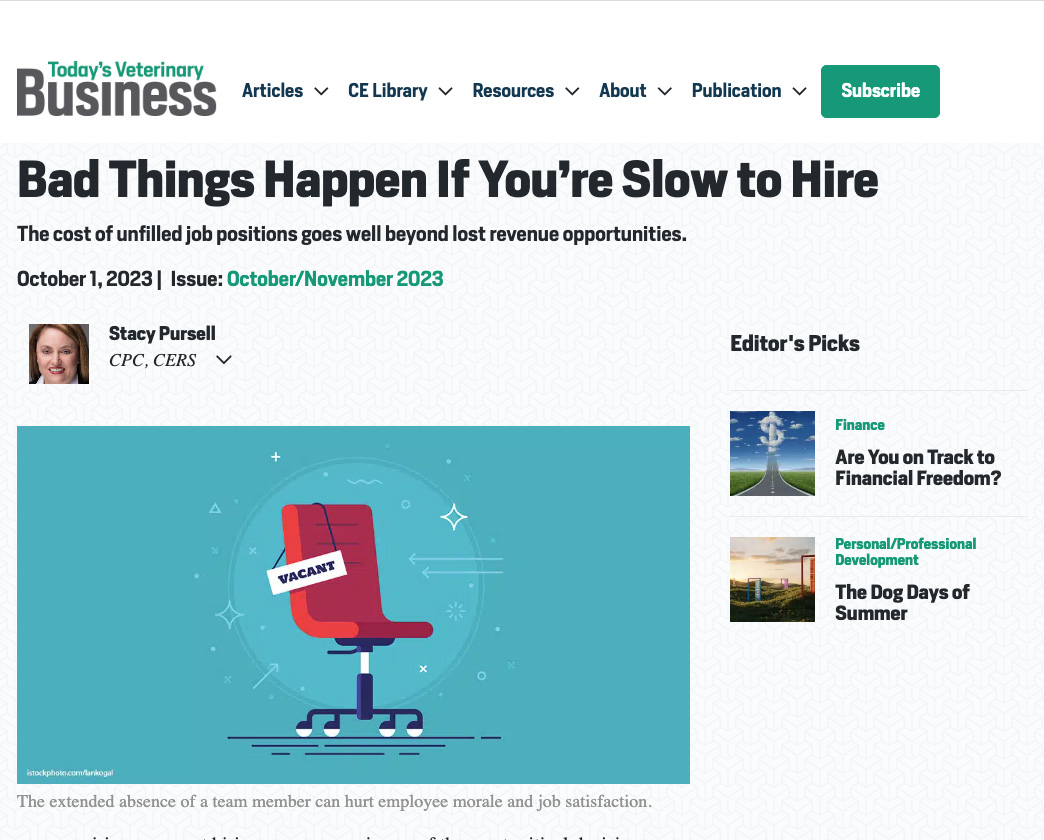The width and height of the screenshot is (1044, 840).
Task: Open the CE Library menu item
Action: click(388, 91)
